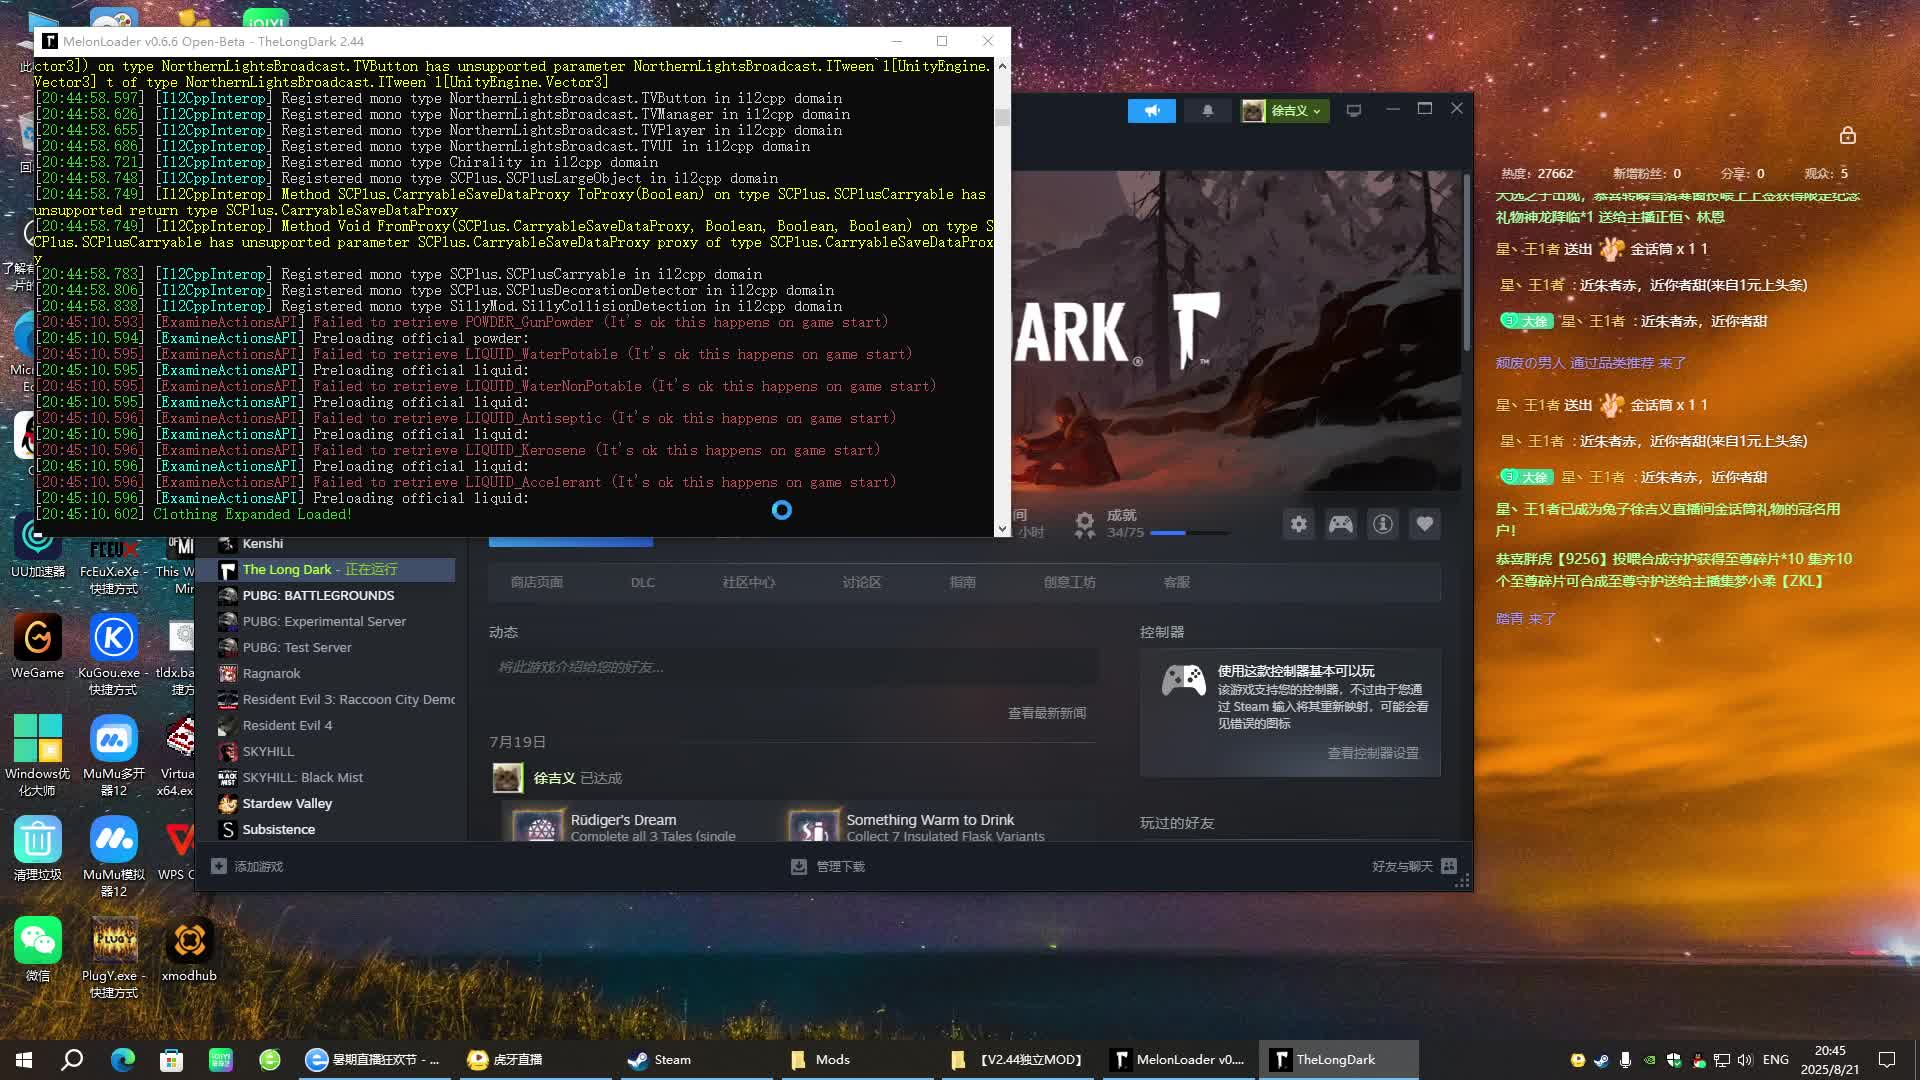This screenshot has height=1080, width=1920.
Task: Open Steam notifications bell
Action: click(1207, 111)
